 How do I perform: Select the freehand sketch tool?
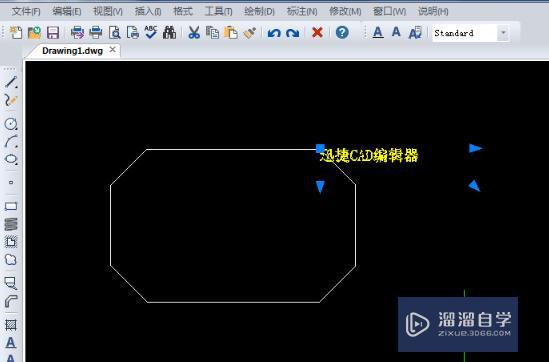point(11,100)
